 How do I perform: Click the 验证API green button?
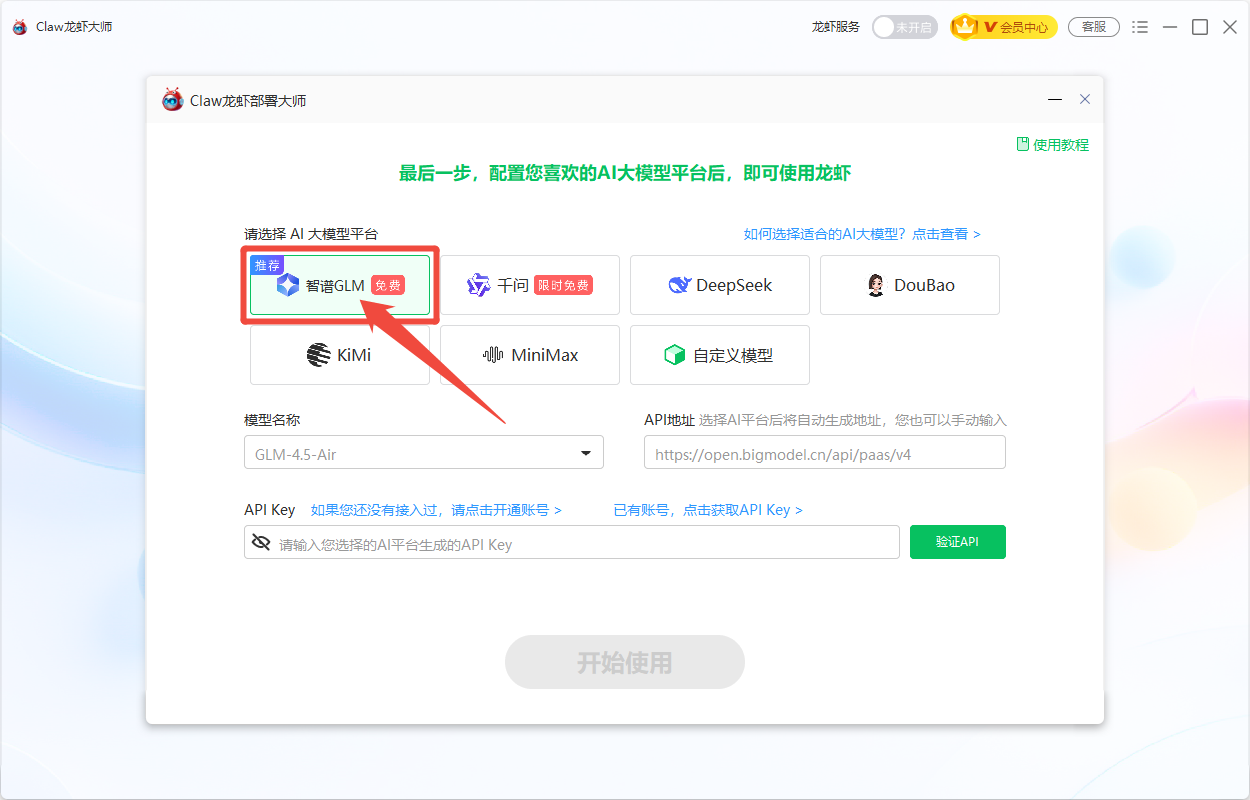[x=957, y=542]
